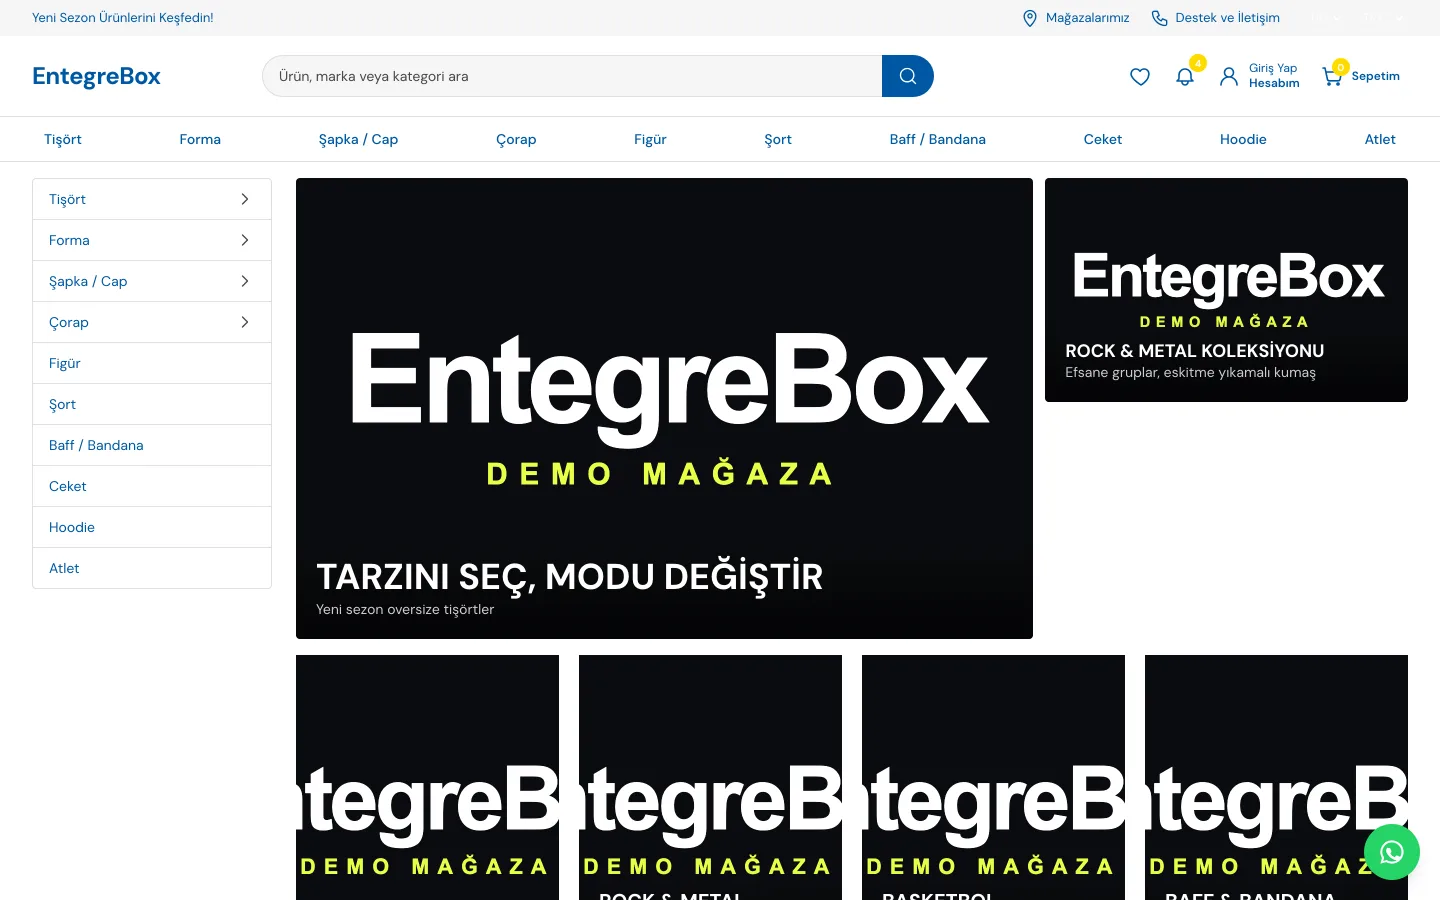This screenshot has height=900, width=1440.
Task: Expand the Forma sidebar category chevron
Action: (x=245, y=240)
